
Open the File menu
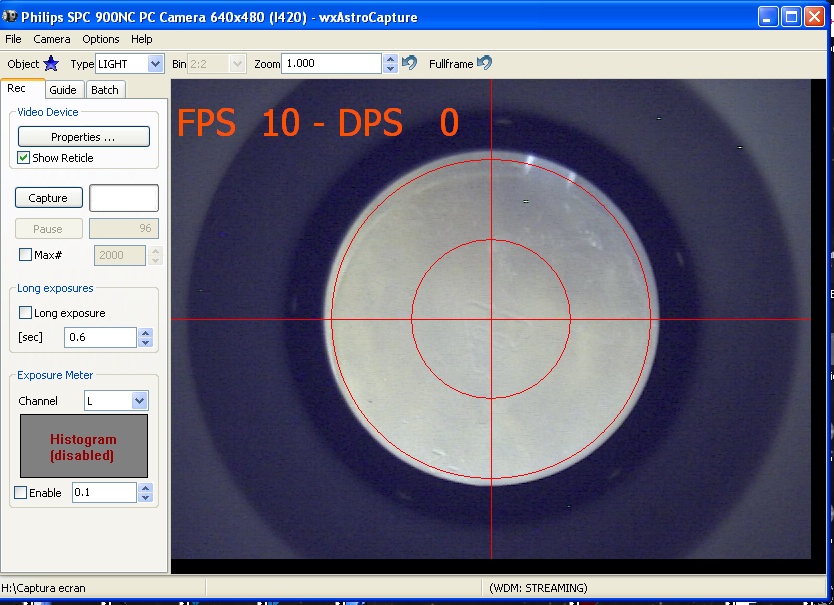13,39
